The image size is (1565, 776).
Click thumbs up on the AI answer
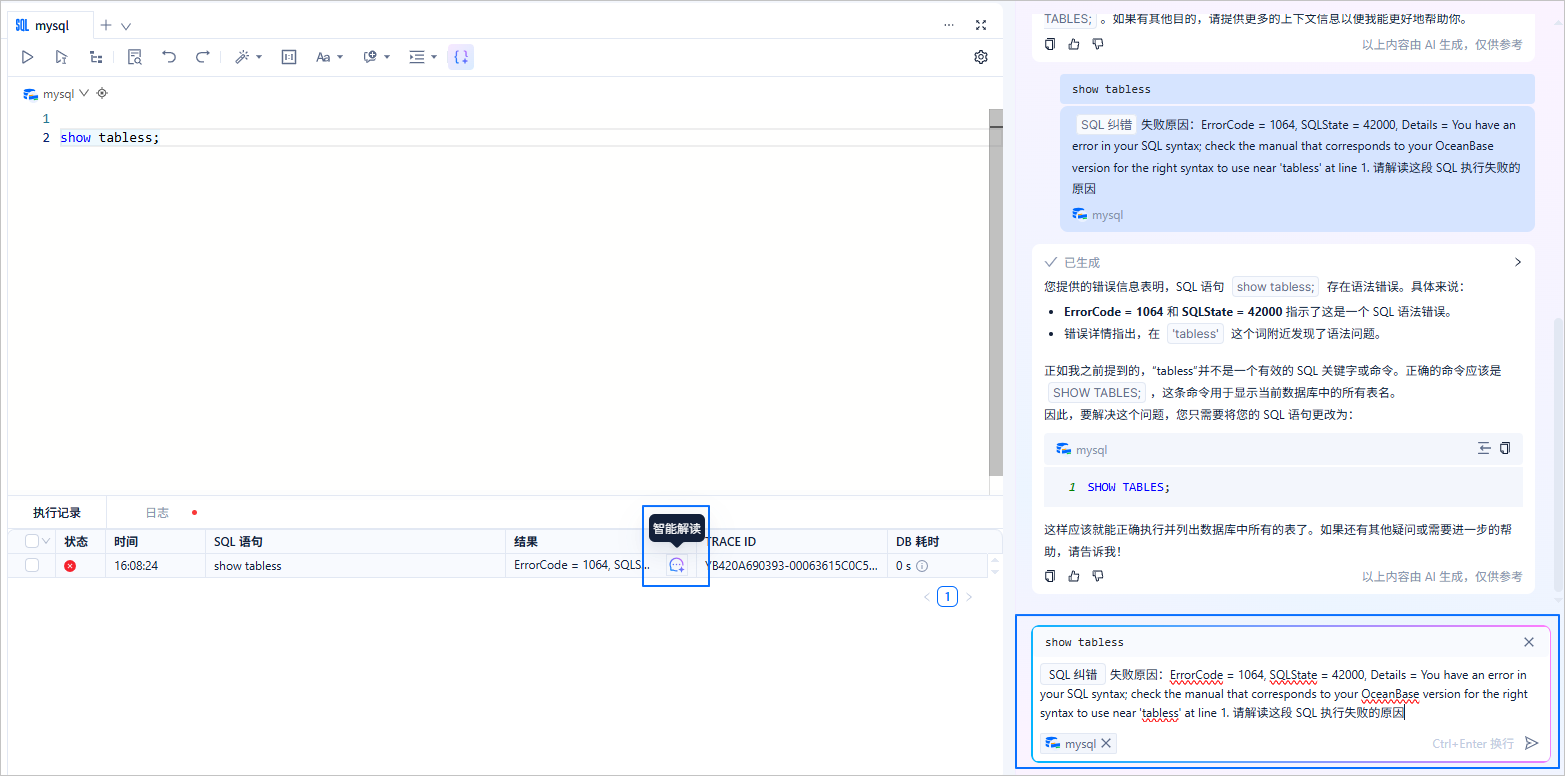1074,576
